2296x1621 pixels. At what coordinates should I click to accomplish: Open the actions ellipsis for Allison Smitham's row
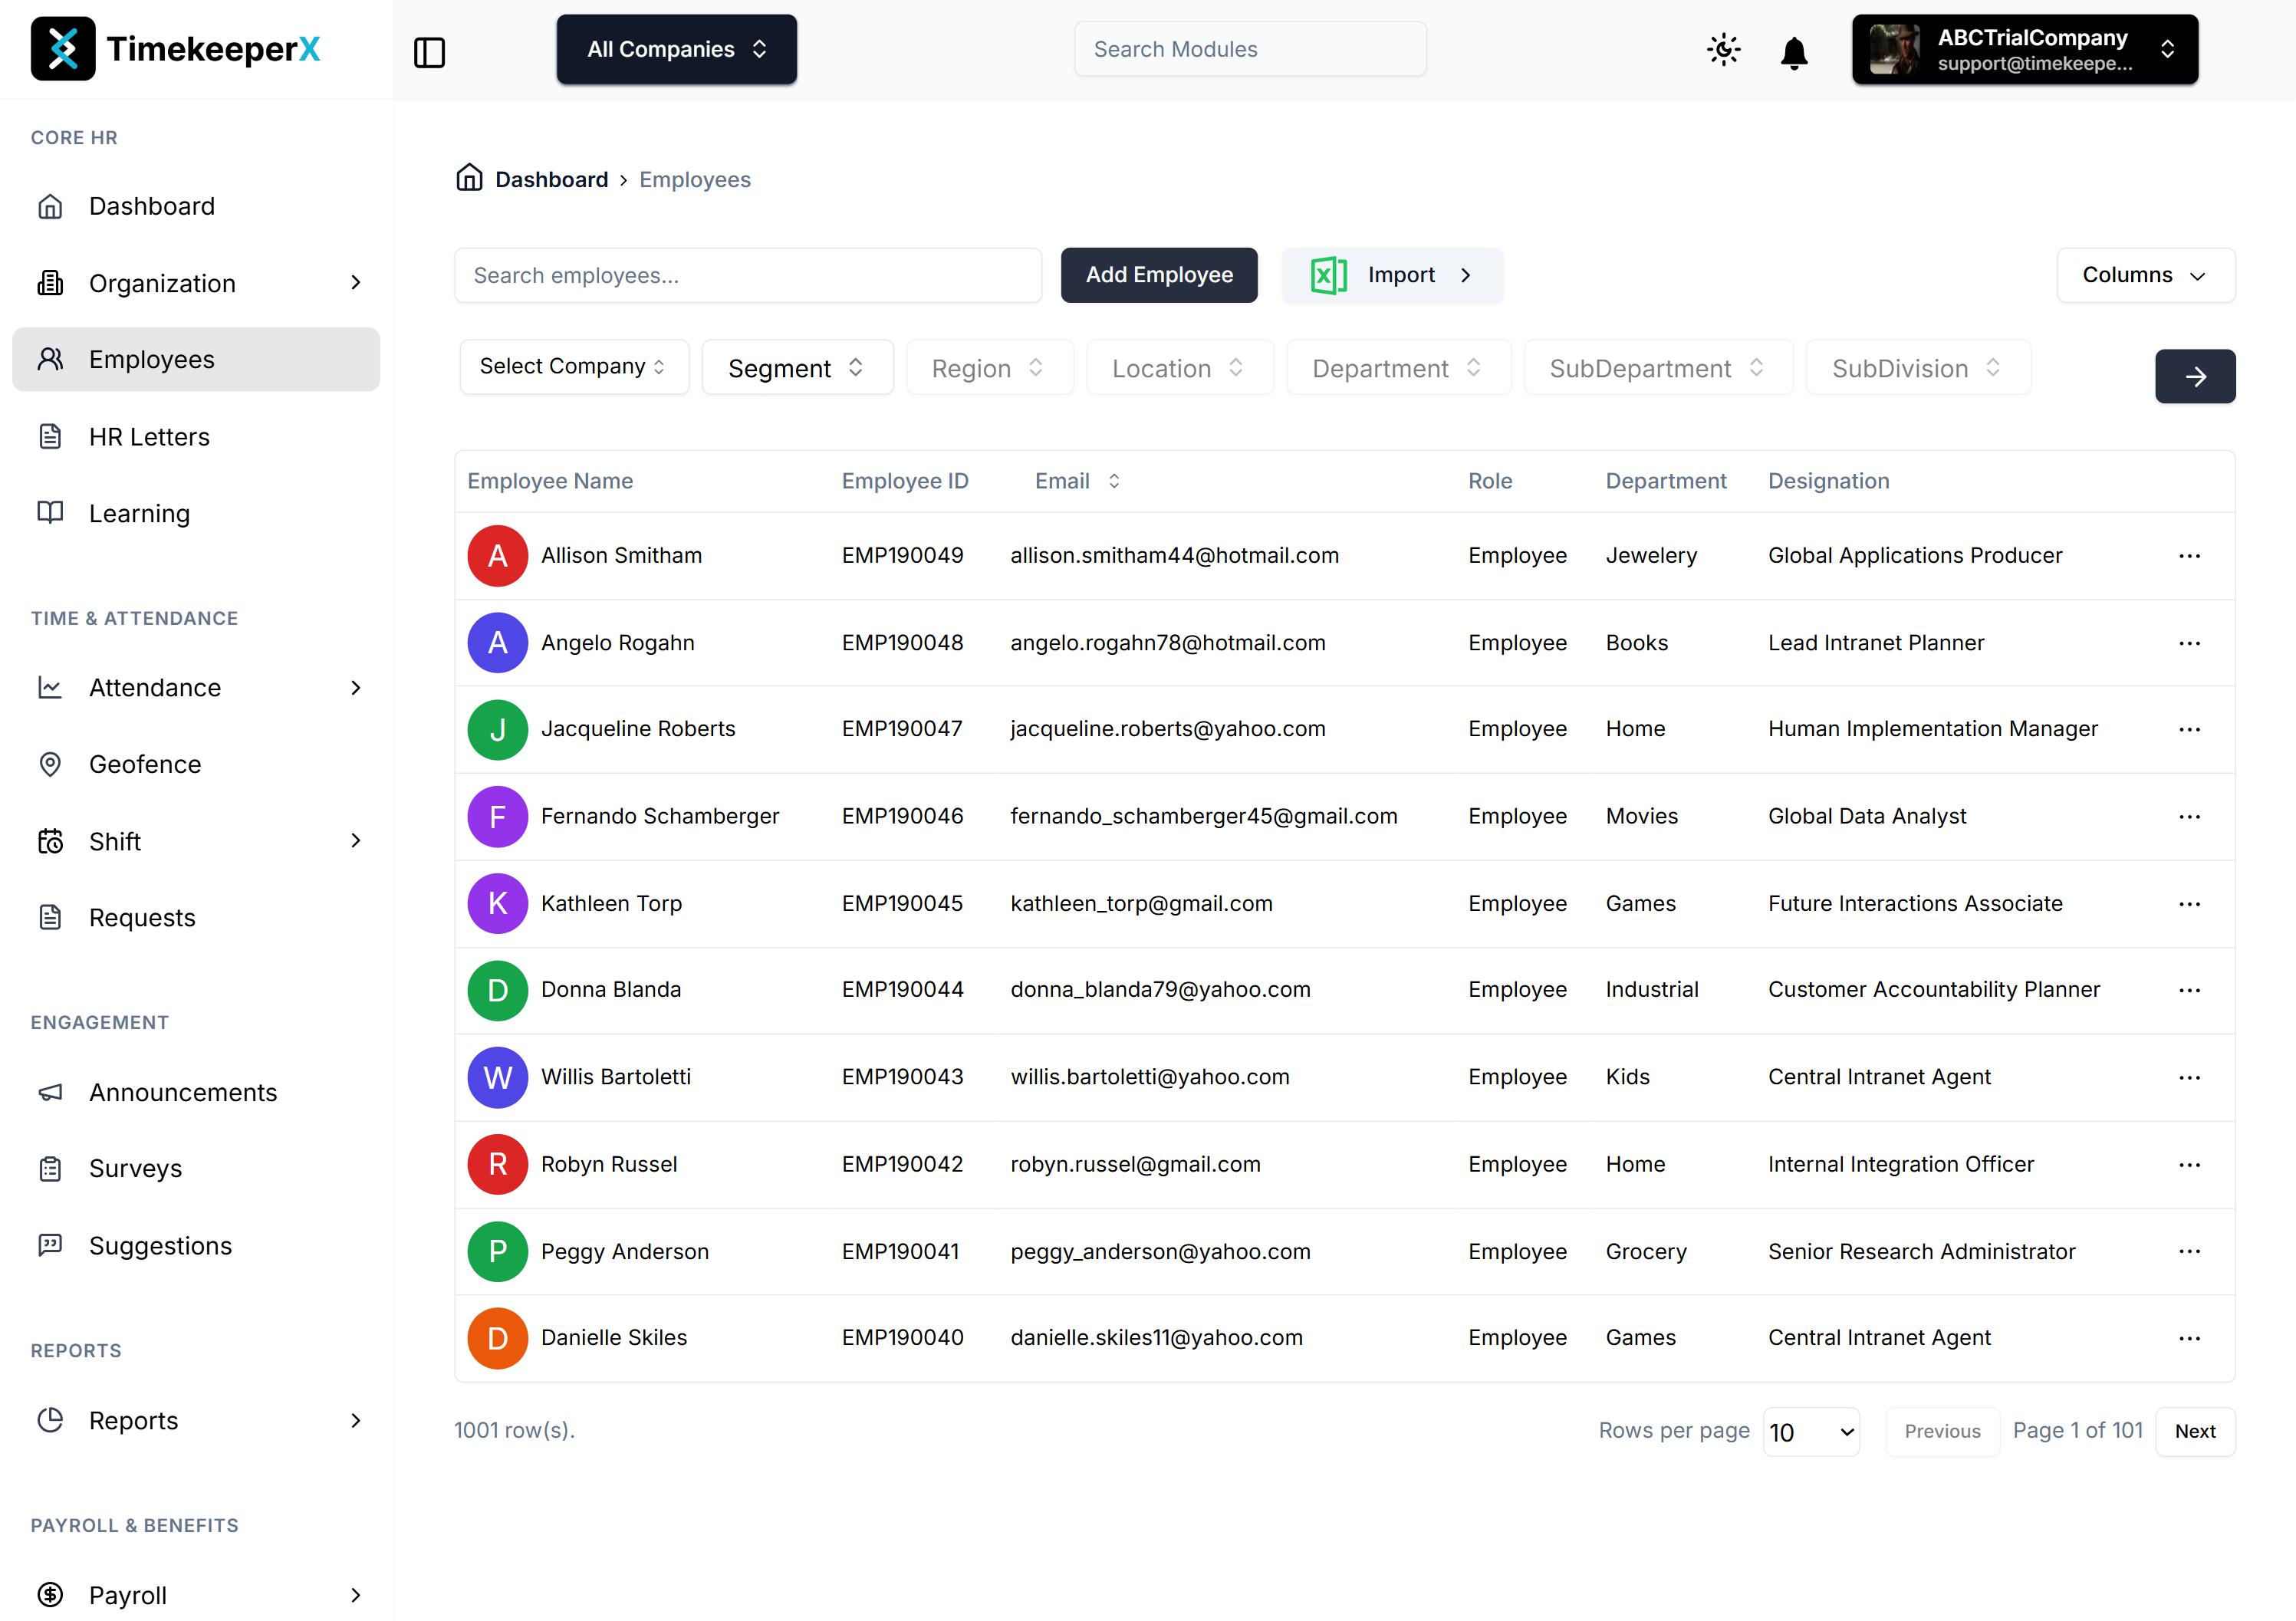(x=2190, y=556)
